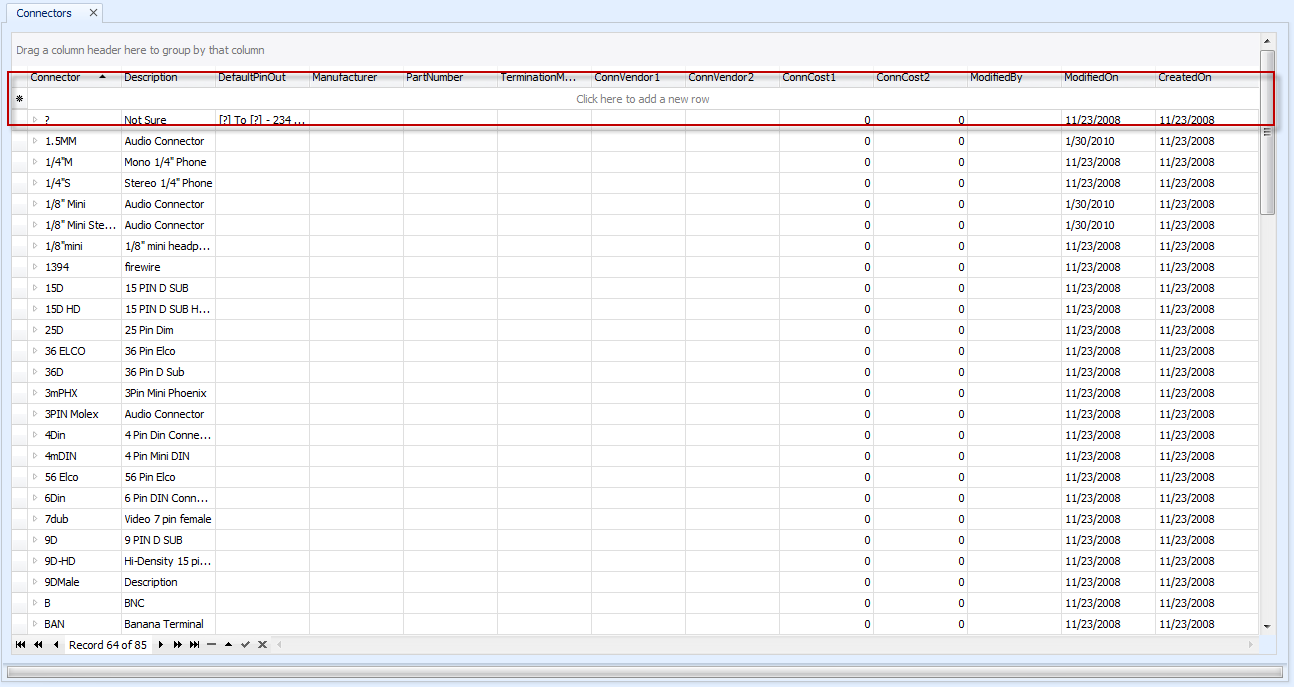
Task: Sort by ConnVendor1 column header
Action: pyautogui.click(x=638, y=77)
